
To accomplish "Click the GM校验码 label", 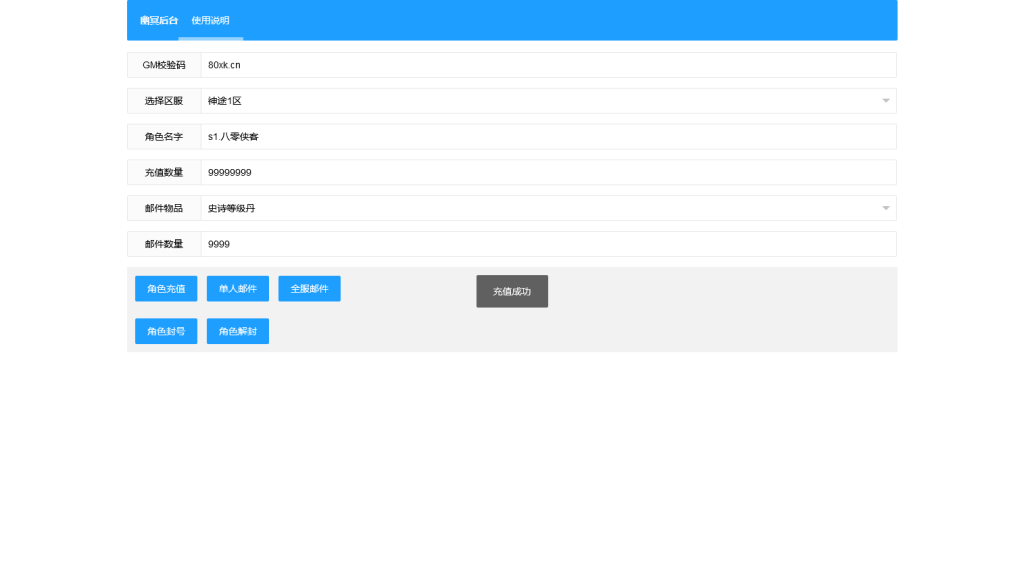I will 164,65.
